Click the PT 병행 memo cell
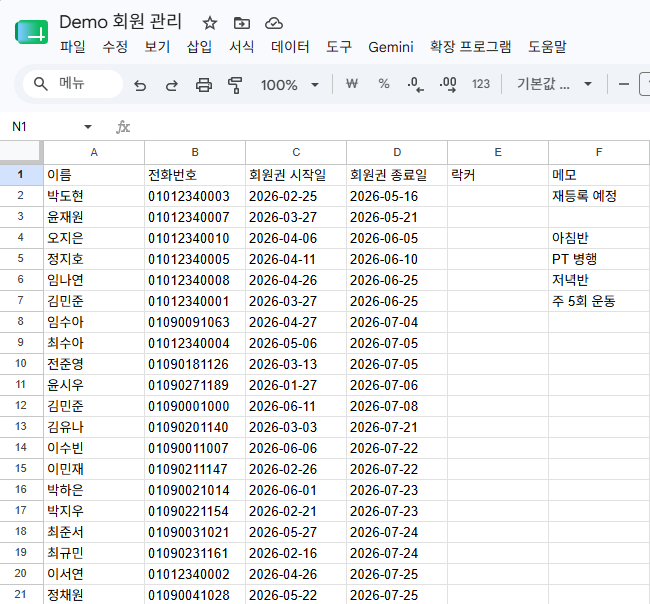 (x=599, y=259)
